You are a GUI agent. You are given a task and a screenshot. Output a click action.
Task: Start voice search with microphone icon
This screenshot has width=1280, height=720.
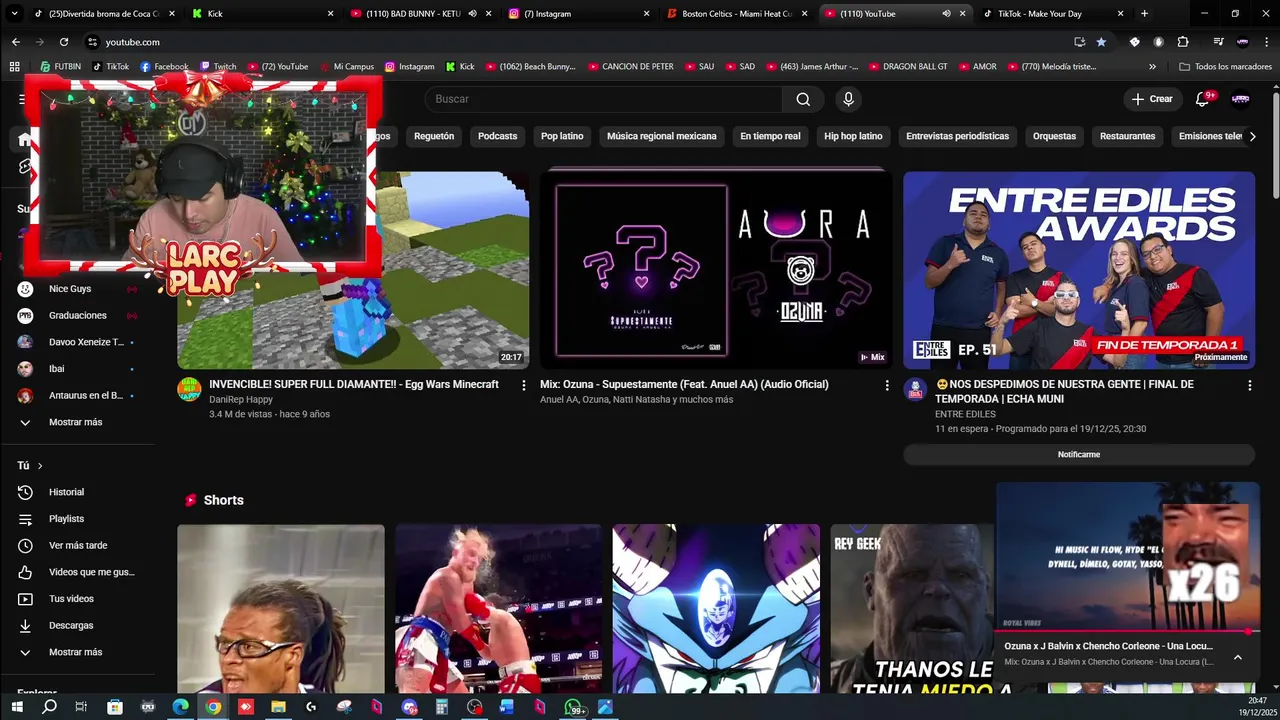[848, 99]
